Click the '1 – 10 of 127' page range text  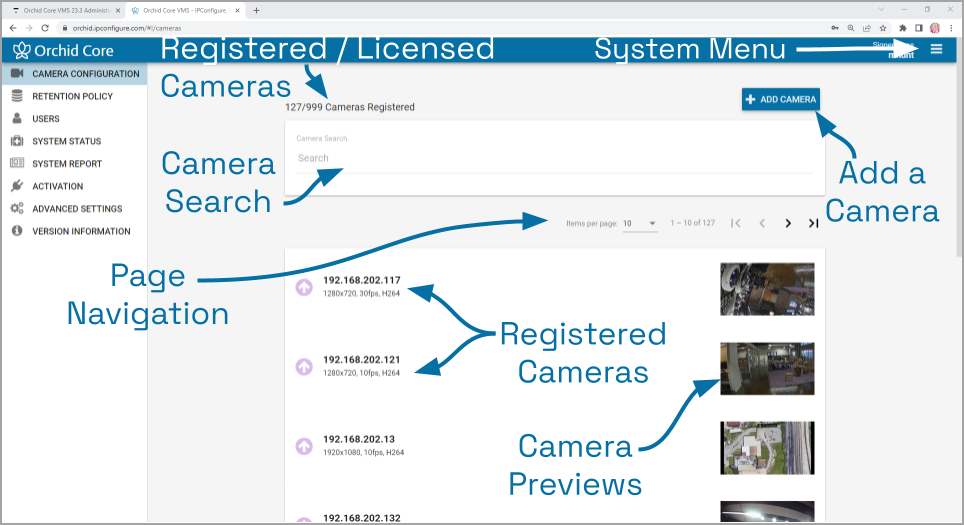692,223
